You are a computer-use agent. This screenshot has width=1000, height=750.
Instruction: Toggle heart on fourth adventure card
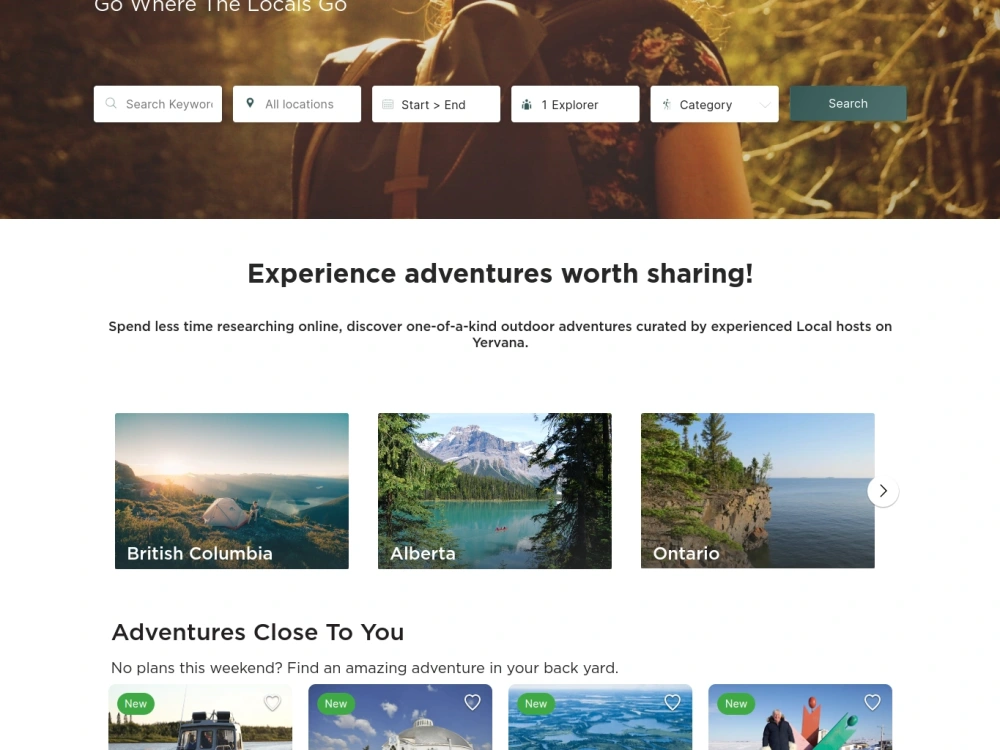pyautogui.click(x=872, y=702)
